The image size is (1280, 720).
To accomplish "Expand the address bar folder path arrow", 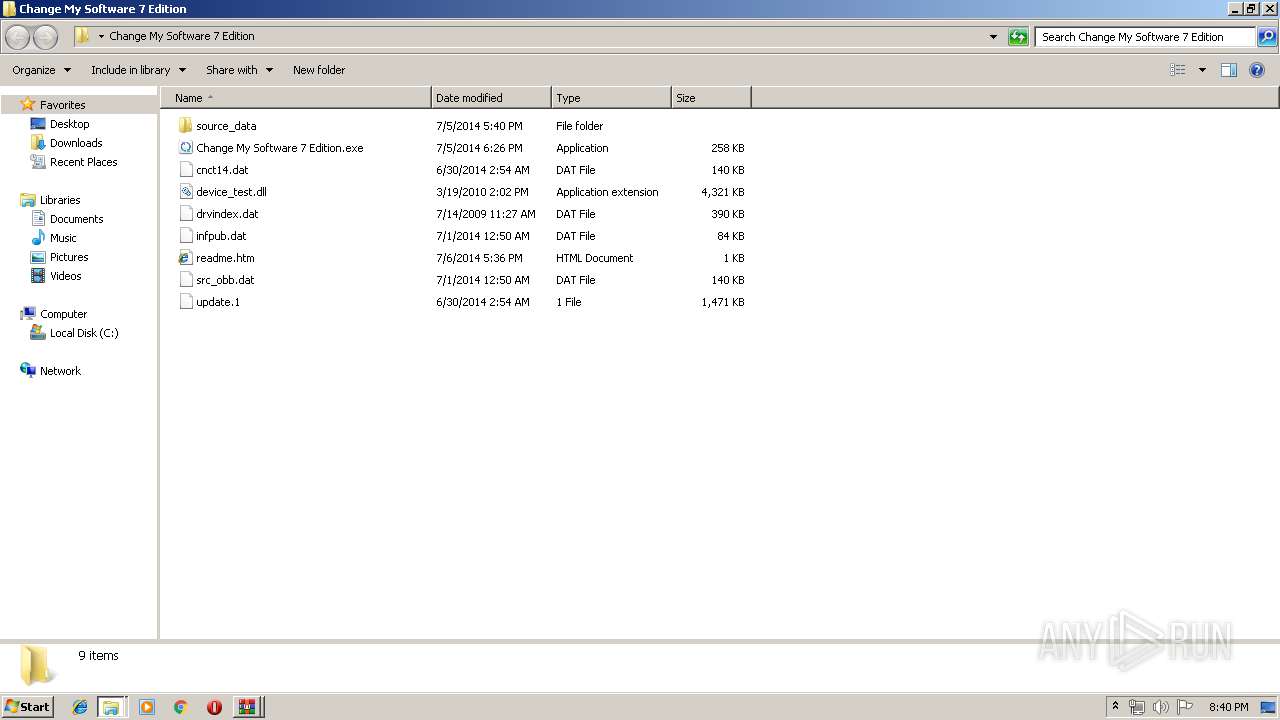I will click(101, 37).
